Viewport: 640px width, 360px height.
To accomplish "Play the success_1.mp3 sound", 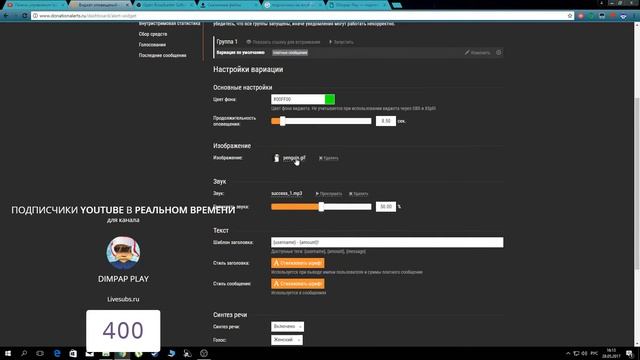I will coord(329,194).
